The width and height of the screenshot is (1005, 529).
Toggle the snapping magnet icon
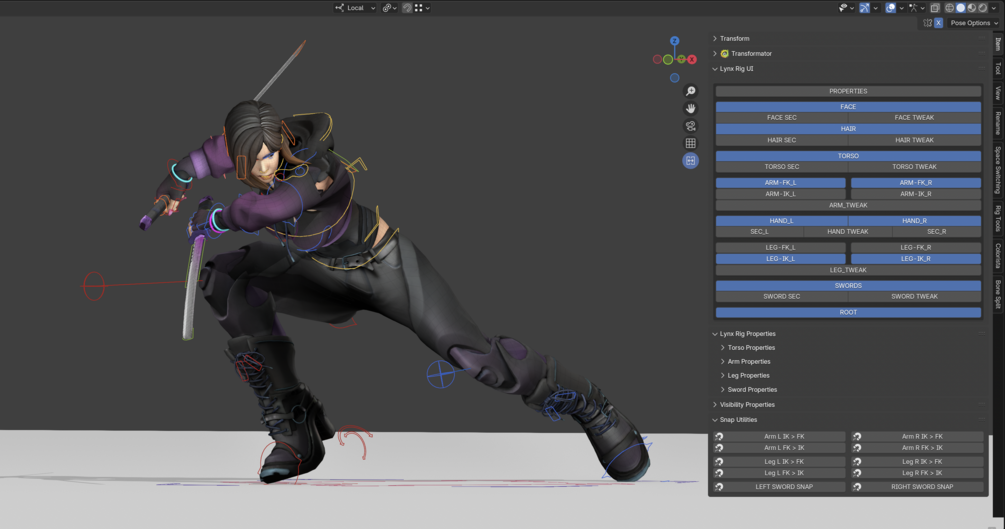(407, 8)
